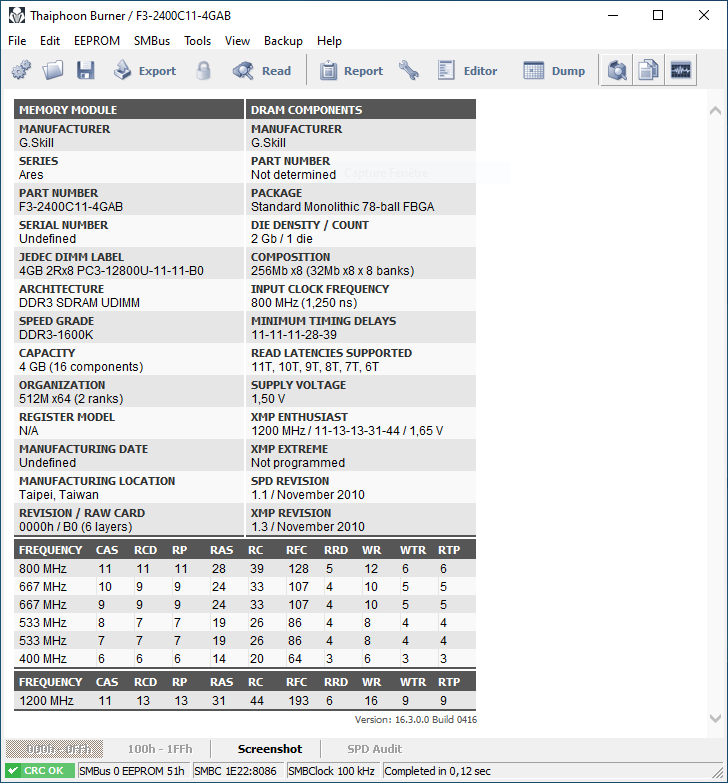Click the 2 Gb / 1 die density value
The height and width of the screenshot is (783, 728).
click(282, 239)
